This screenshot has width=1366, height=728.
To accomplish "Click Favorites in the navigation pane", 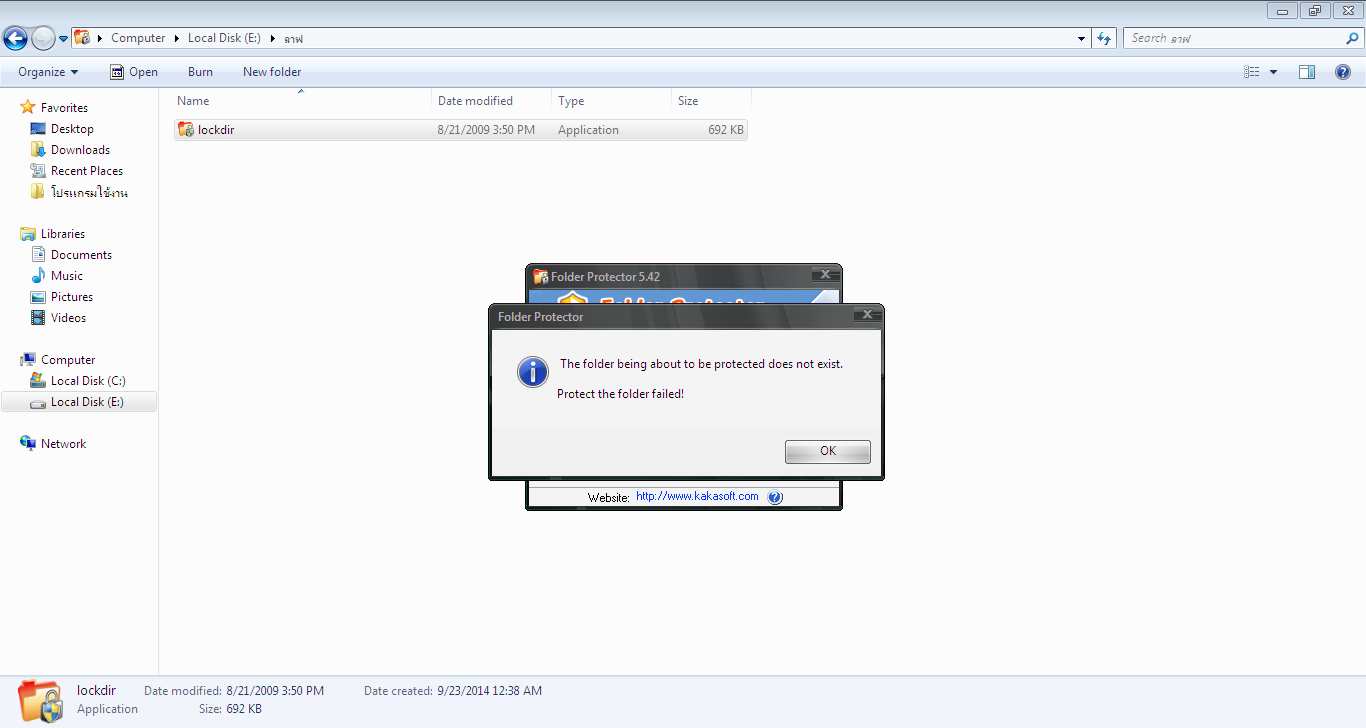I will 64,108.
